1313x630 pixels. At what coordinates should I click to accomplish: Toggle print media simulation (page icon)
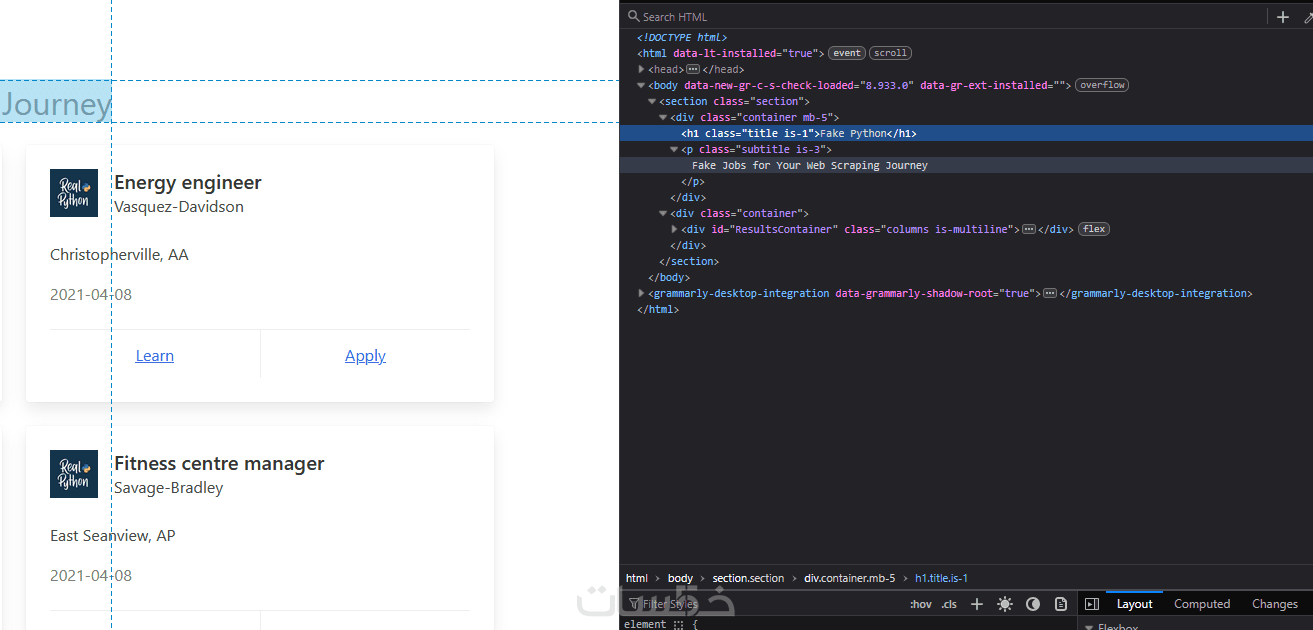pyautogui.click(x=1061, y=604)
